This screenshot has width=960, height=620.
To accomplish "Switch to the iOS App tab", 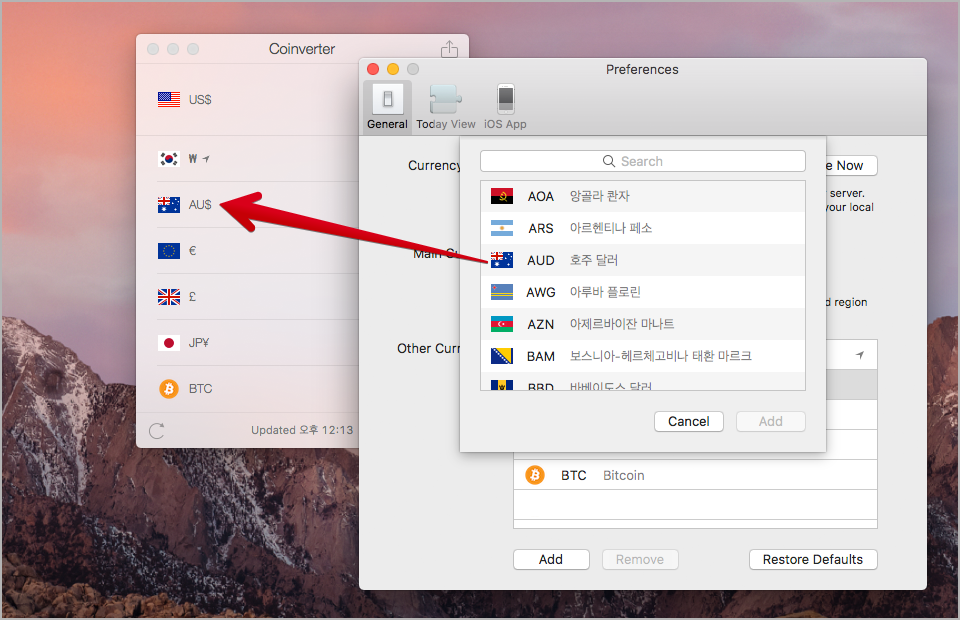I will 505,107.
